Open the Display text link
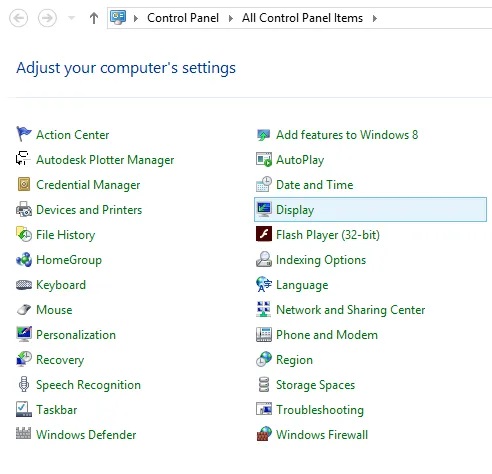The height and width of the screenshot is (474, 492). click(x=295, y=210)
